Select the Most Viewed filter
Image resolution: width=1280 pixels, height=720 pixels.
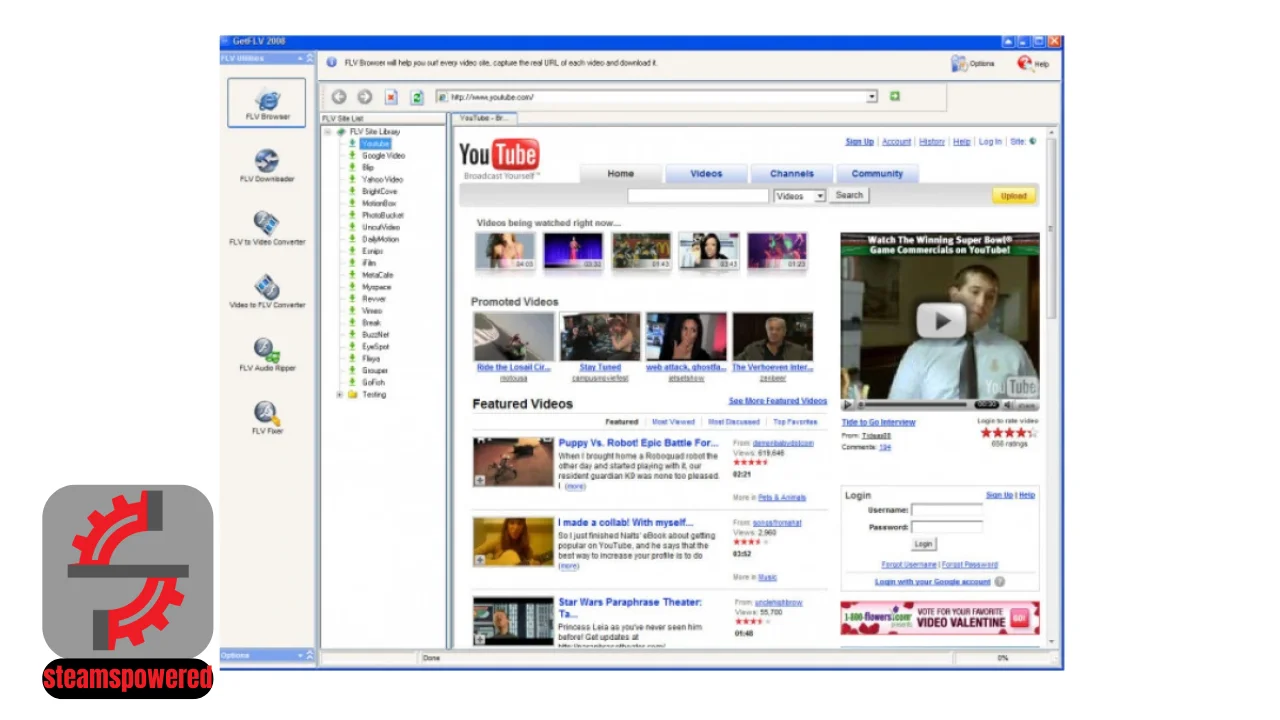click(x=673, y=422)
